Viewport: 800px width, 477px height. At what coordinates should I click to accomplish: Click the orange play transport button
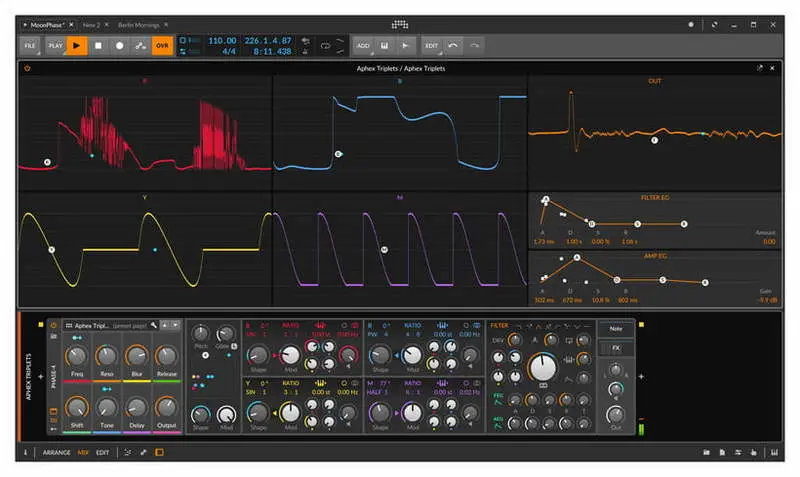pyautogui.click(x=78, y=45)
